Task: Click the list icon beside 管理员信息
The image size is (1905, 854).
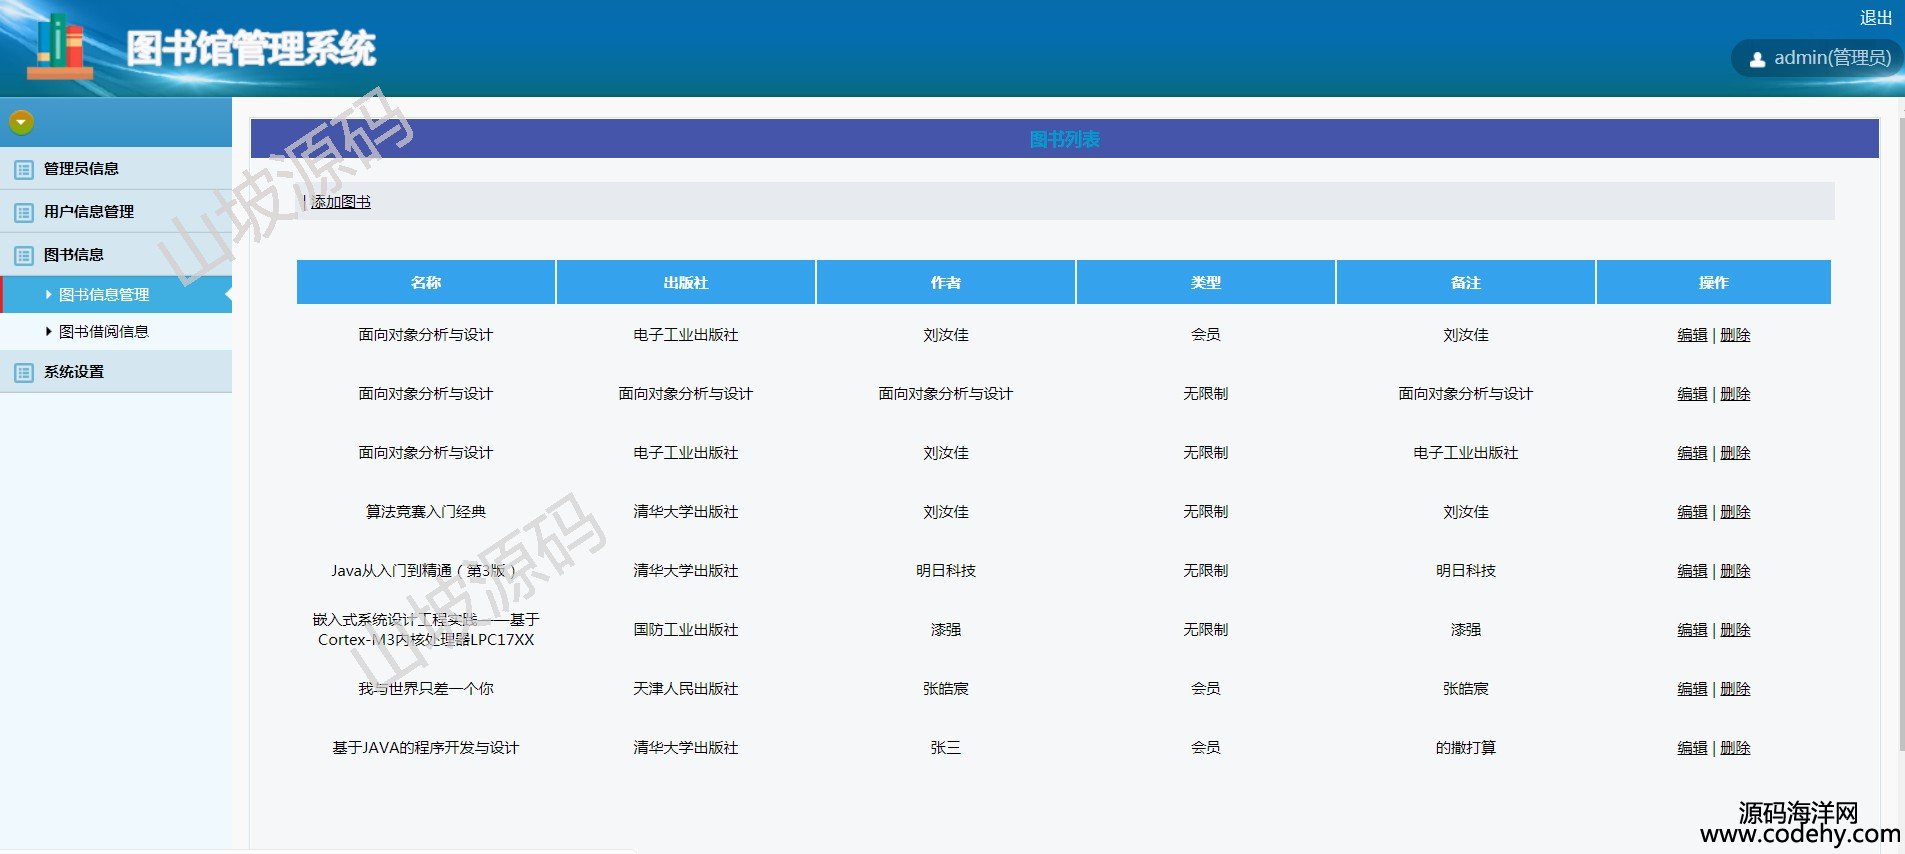Action: tap(24, 170)
